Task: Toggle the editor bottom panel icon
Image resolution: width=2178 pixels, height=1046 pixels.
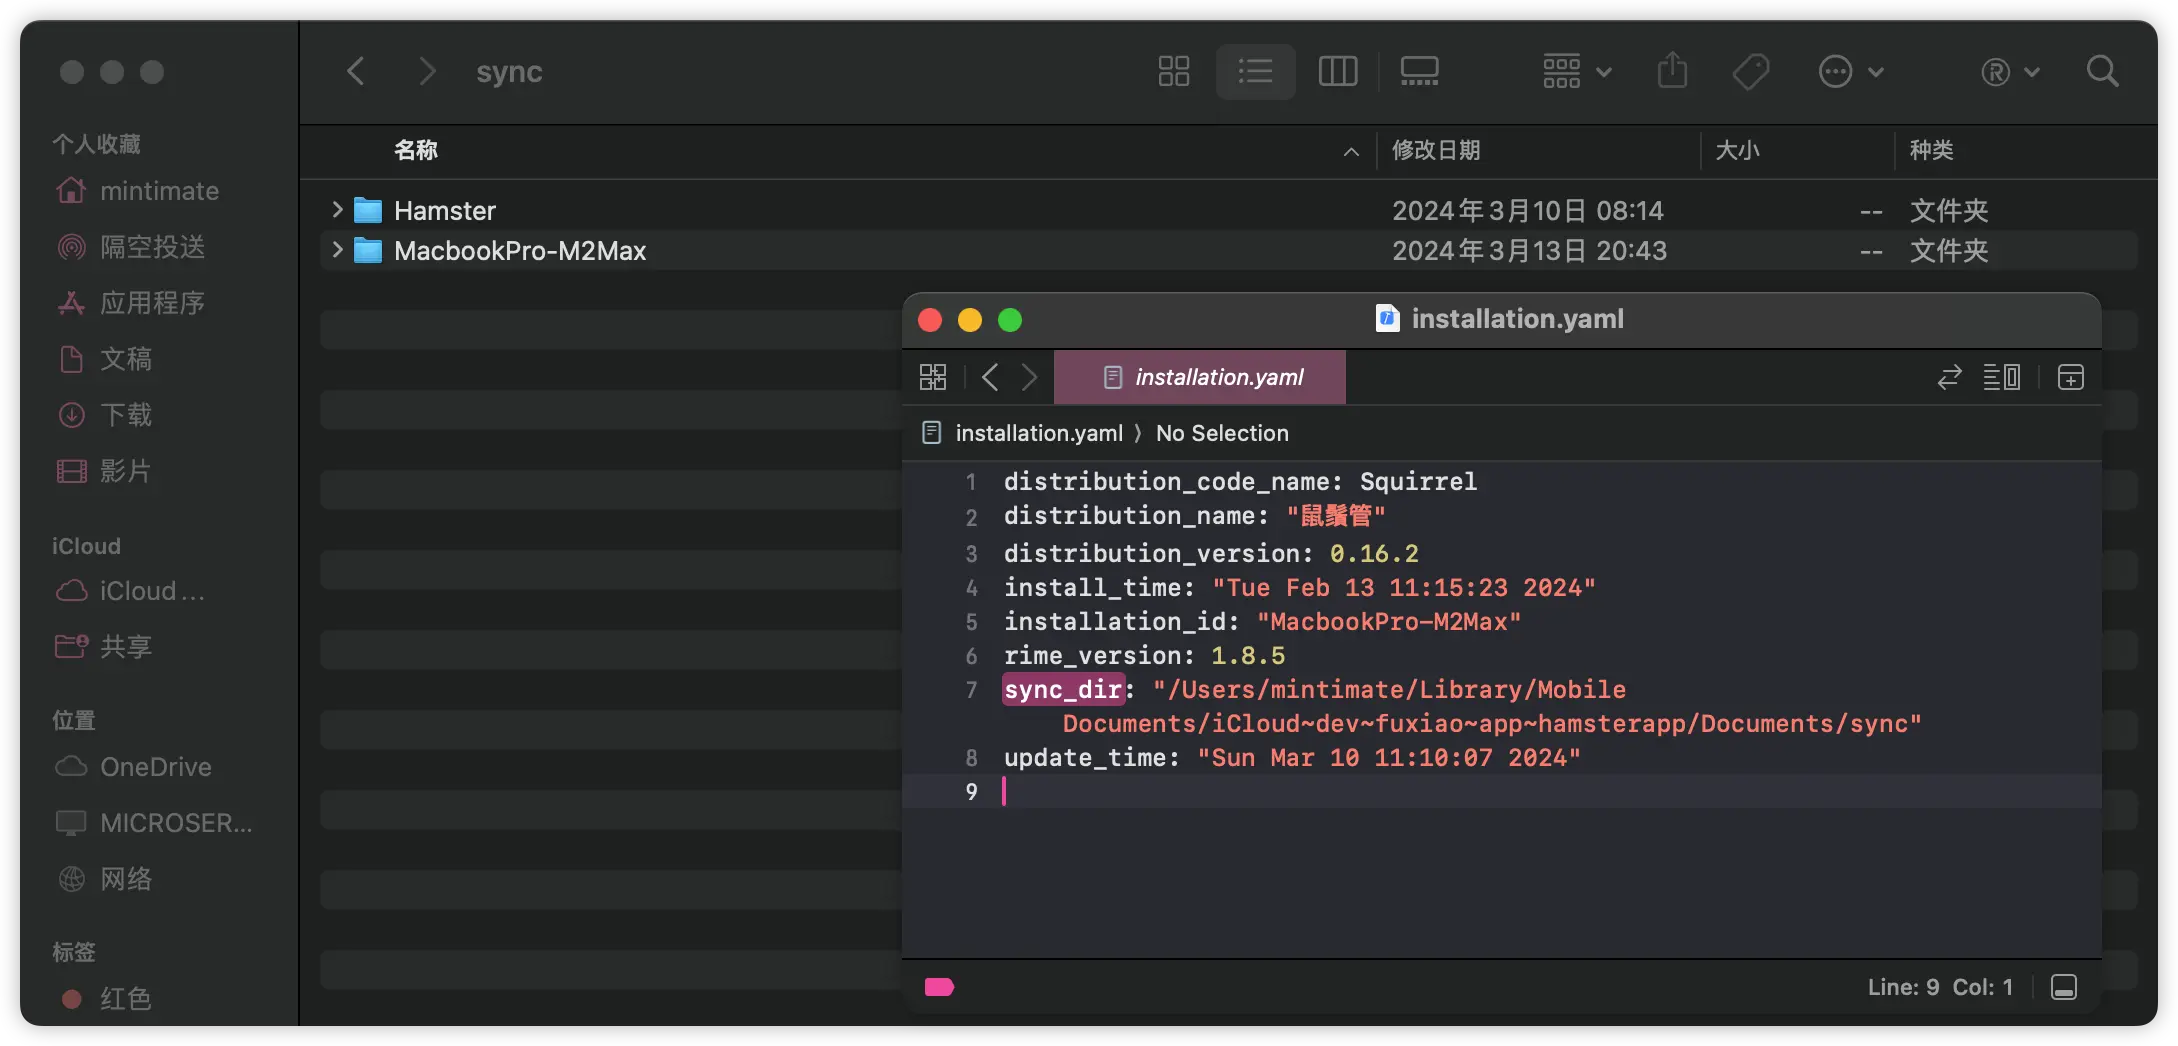Action: pyautogui.click(x=2064, y=987)
